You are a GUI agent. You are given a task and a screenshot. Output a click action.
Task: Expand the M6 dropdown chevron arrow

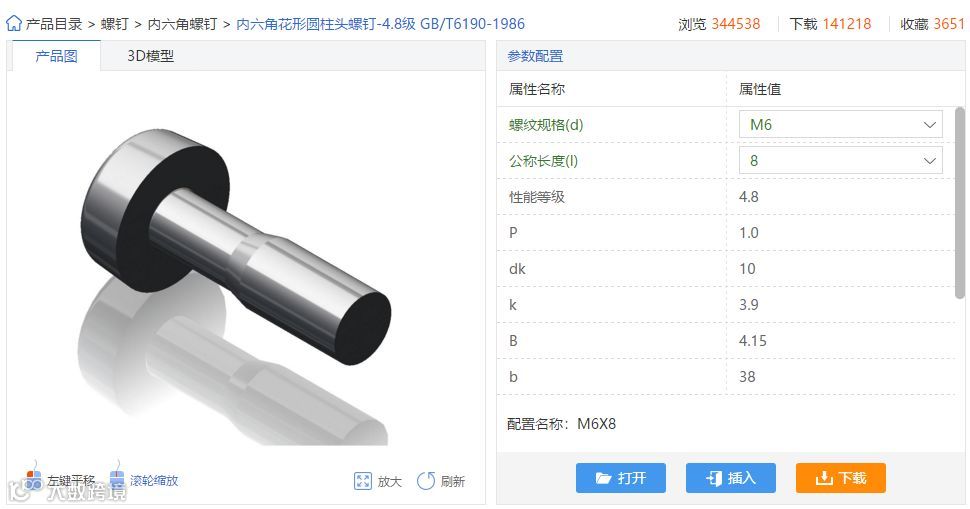pyautogui.click(x=929, y=125)
